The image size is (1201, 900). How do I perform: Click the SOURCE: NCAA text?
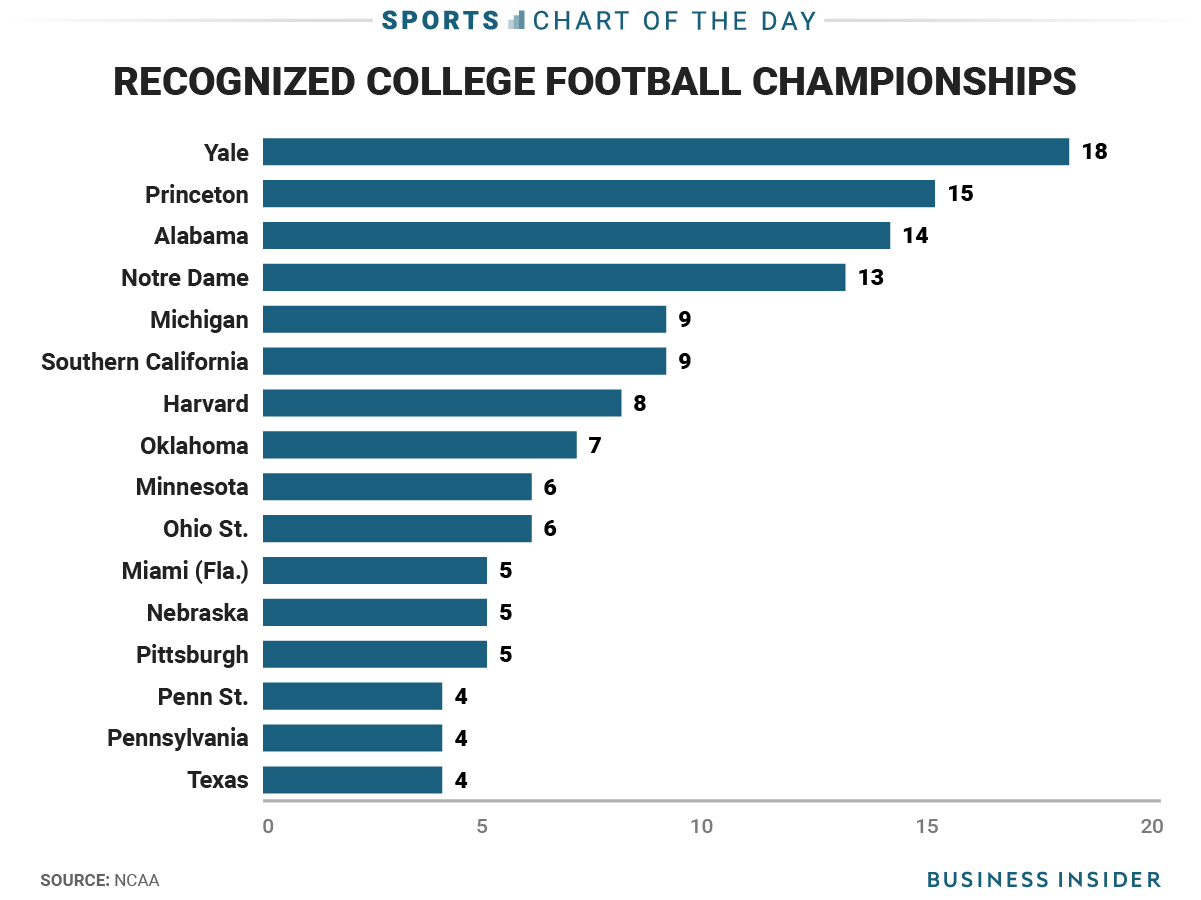[100, 881]
